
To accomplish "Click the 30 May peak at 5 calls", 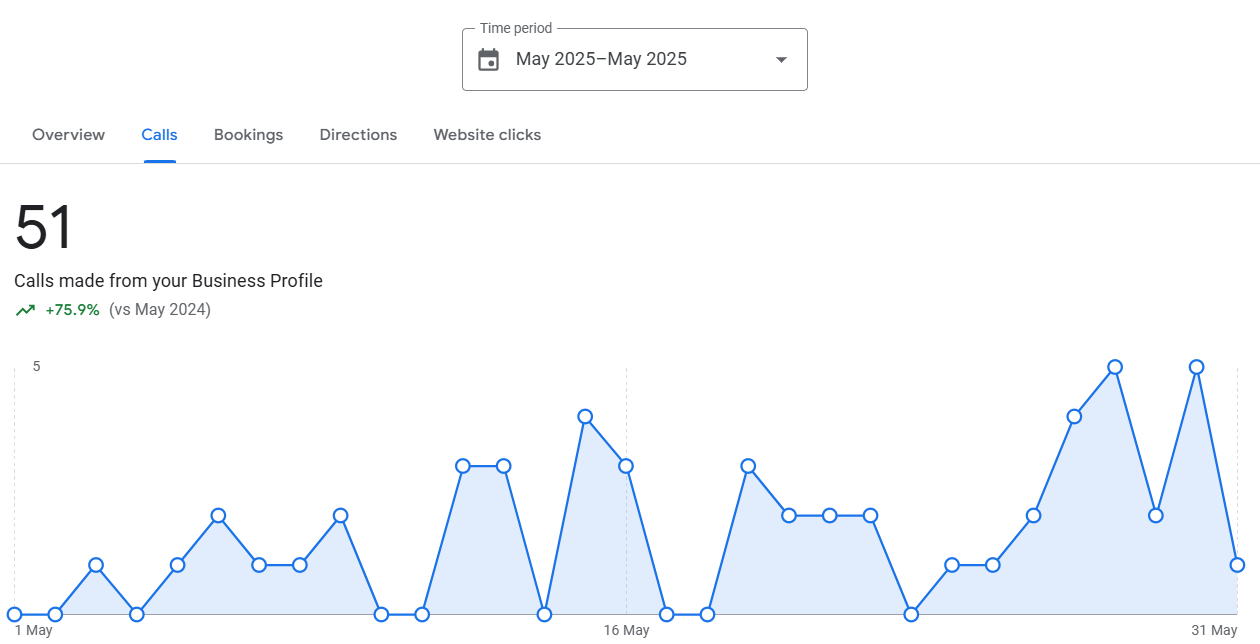I will [x=1196, y=367].
